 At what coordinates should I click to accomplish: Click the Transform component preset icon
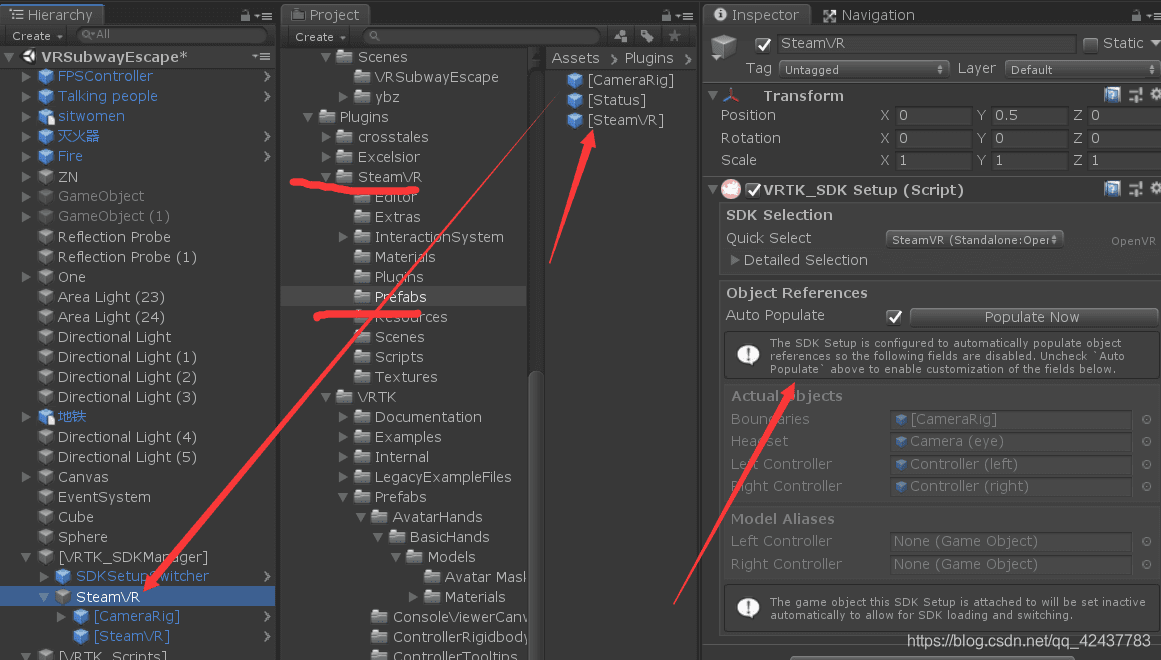point(1136,95)
